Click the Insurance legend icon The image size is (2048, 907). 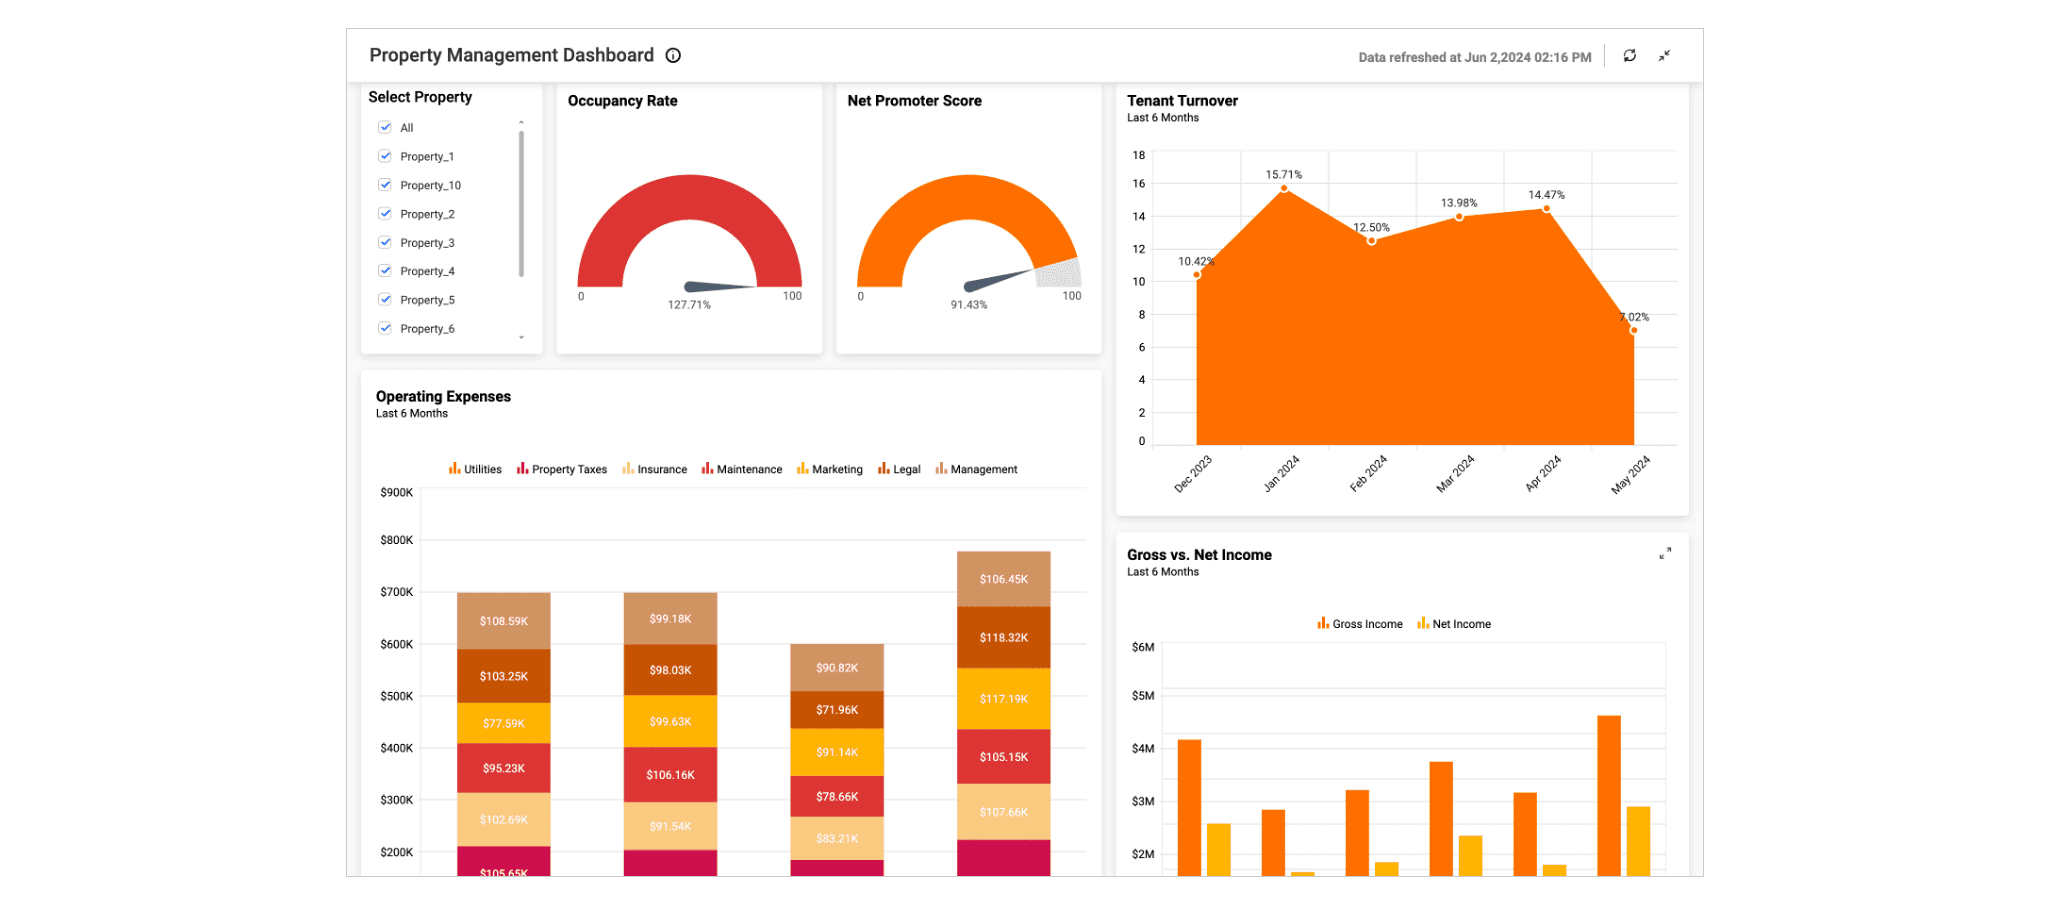[x=627, y=468]
